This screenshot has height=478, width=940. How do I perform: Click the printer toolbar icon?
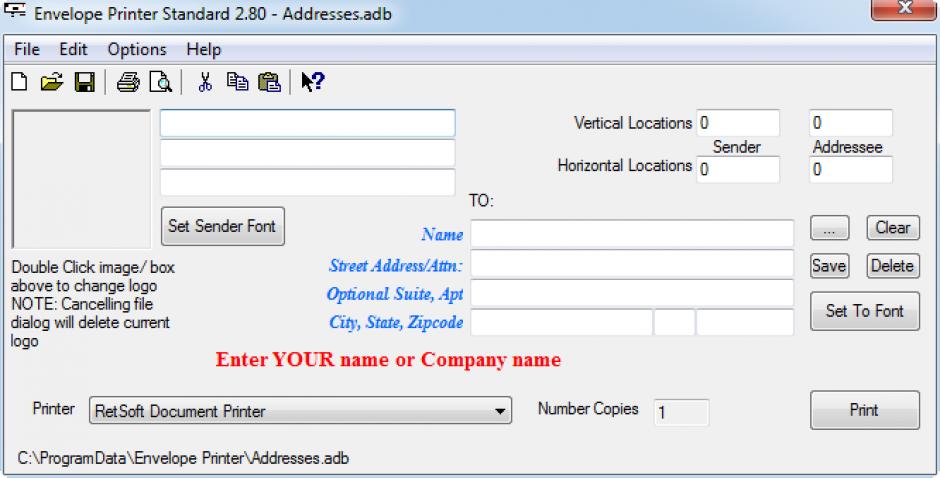coord(128,82)
